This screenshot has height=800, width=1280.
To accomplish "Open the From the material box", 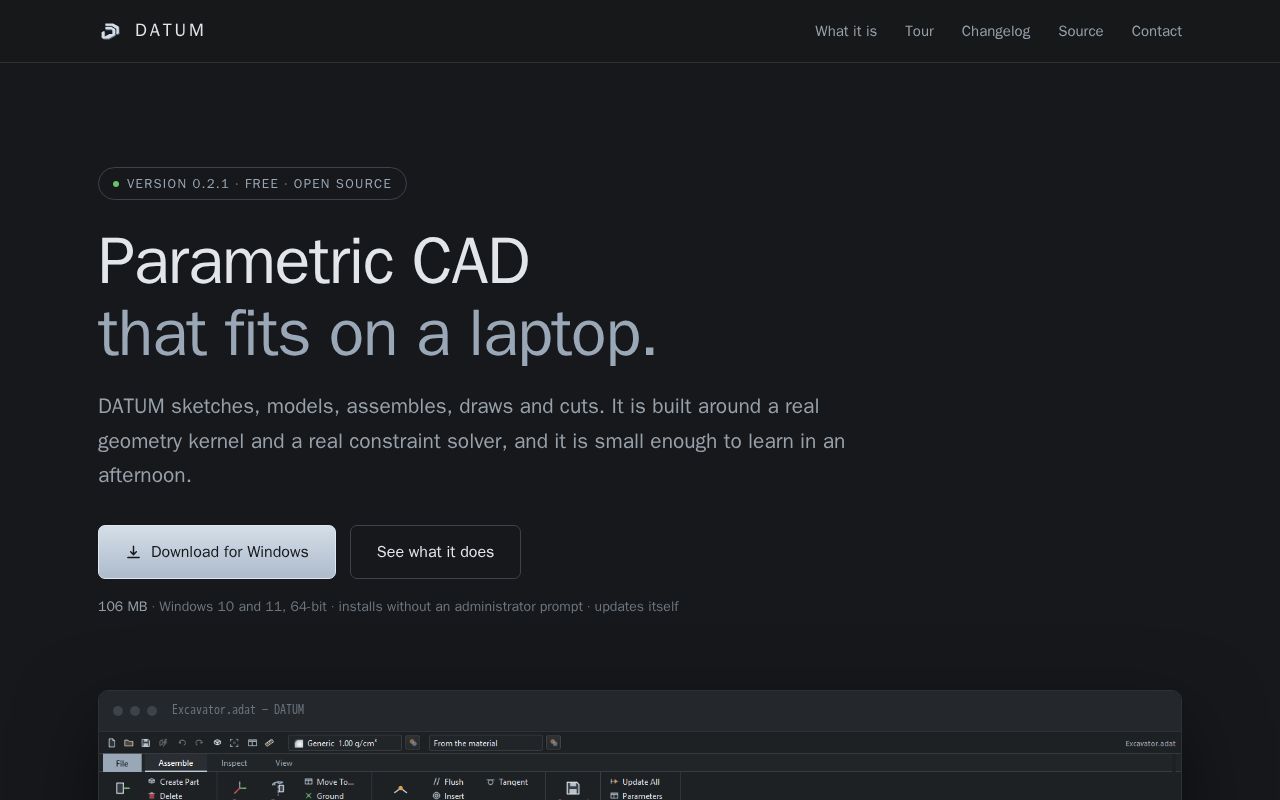I will point(486,743).
